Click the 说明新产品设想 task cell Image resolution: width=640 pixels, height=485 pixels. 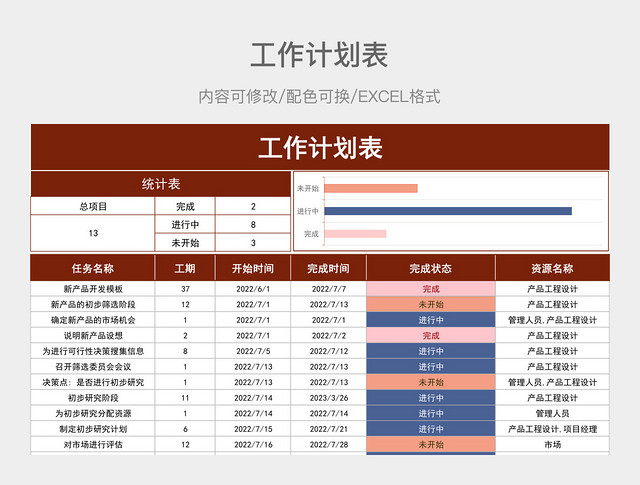click(93, 335)
